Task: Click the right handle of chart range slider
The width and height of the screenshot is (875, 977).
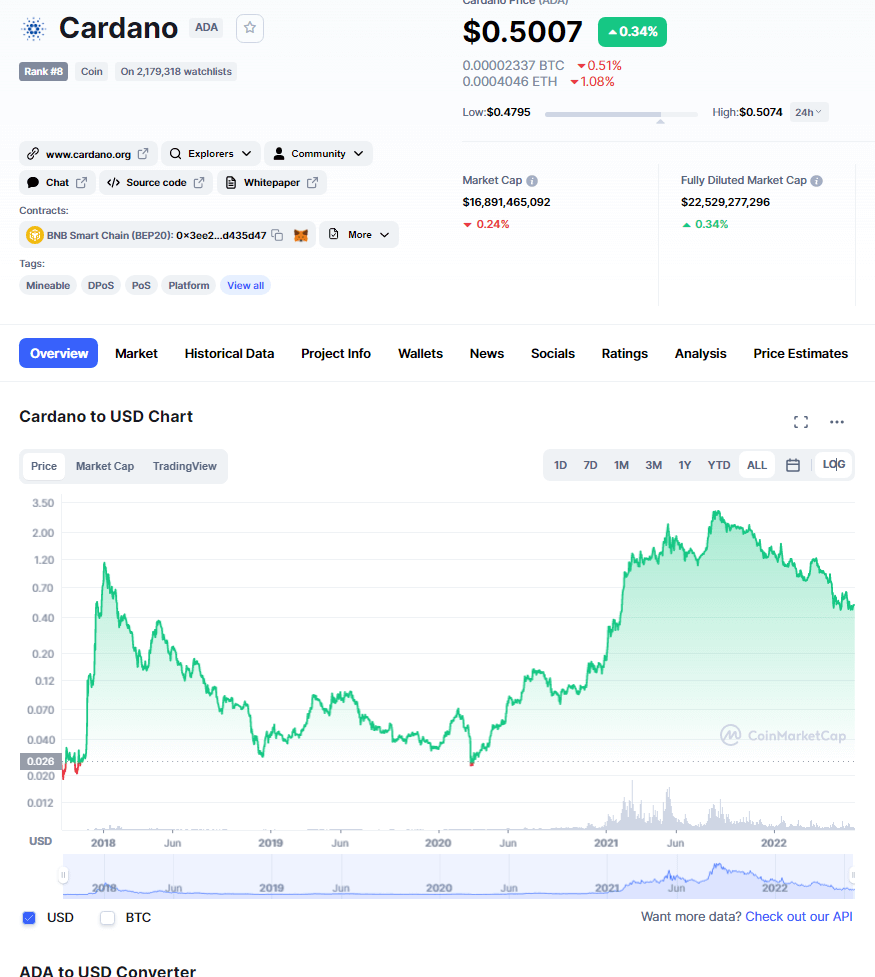Action: pos(853,875)
